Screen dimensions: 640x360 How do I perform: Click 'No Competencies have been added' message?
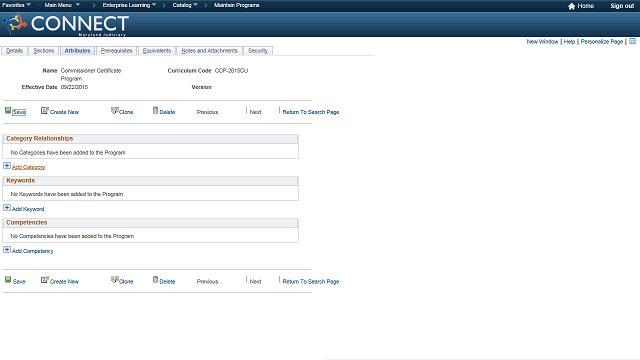[72, 236]
